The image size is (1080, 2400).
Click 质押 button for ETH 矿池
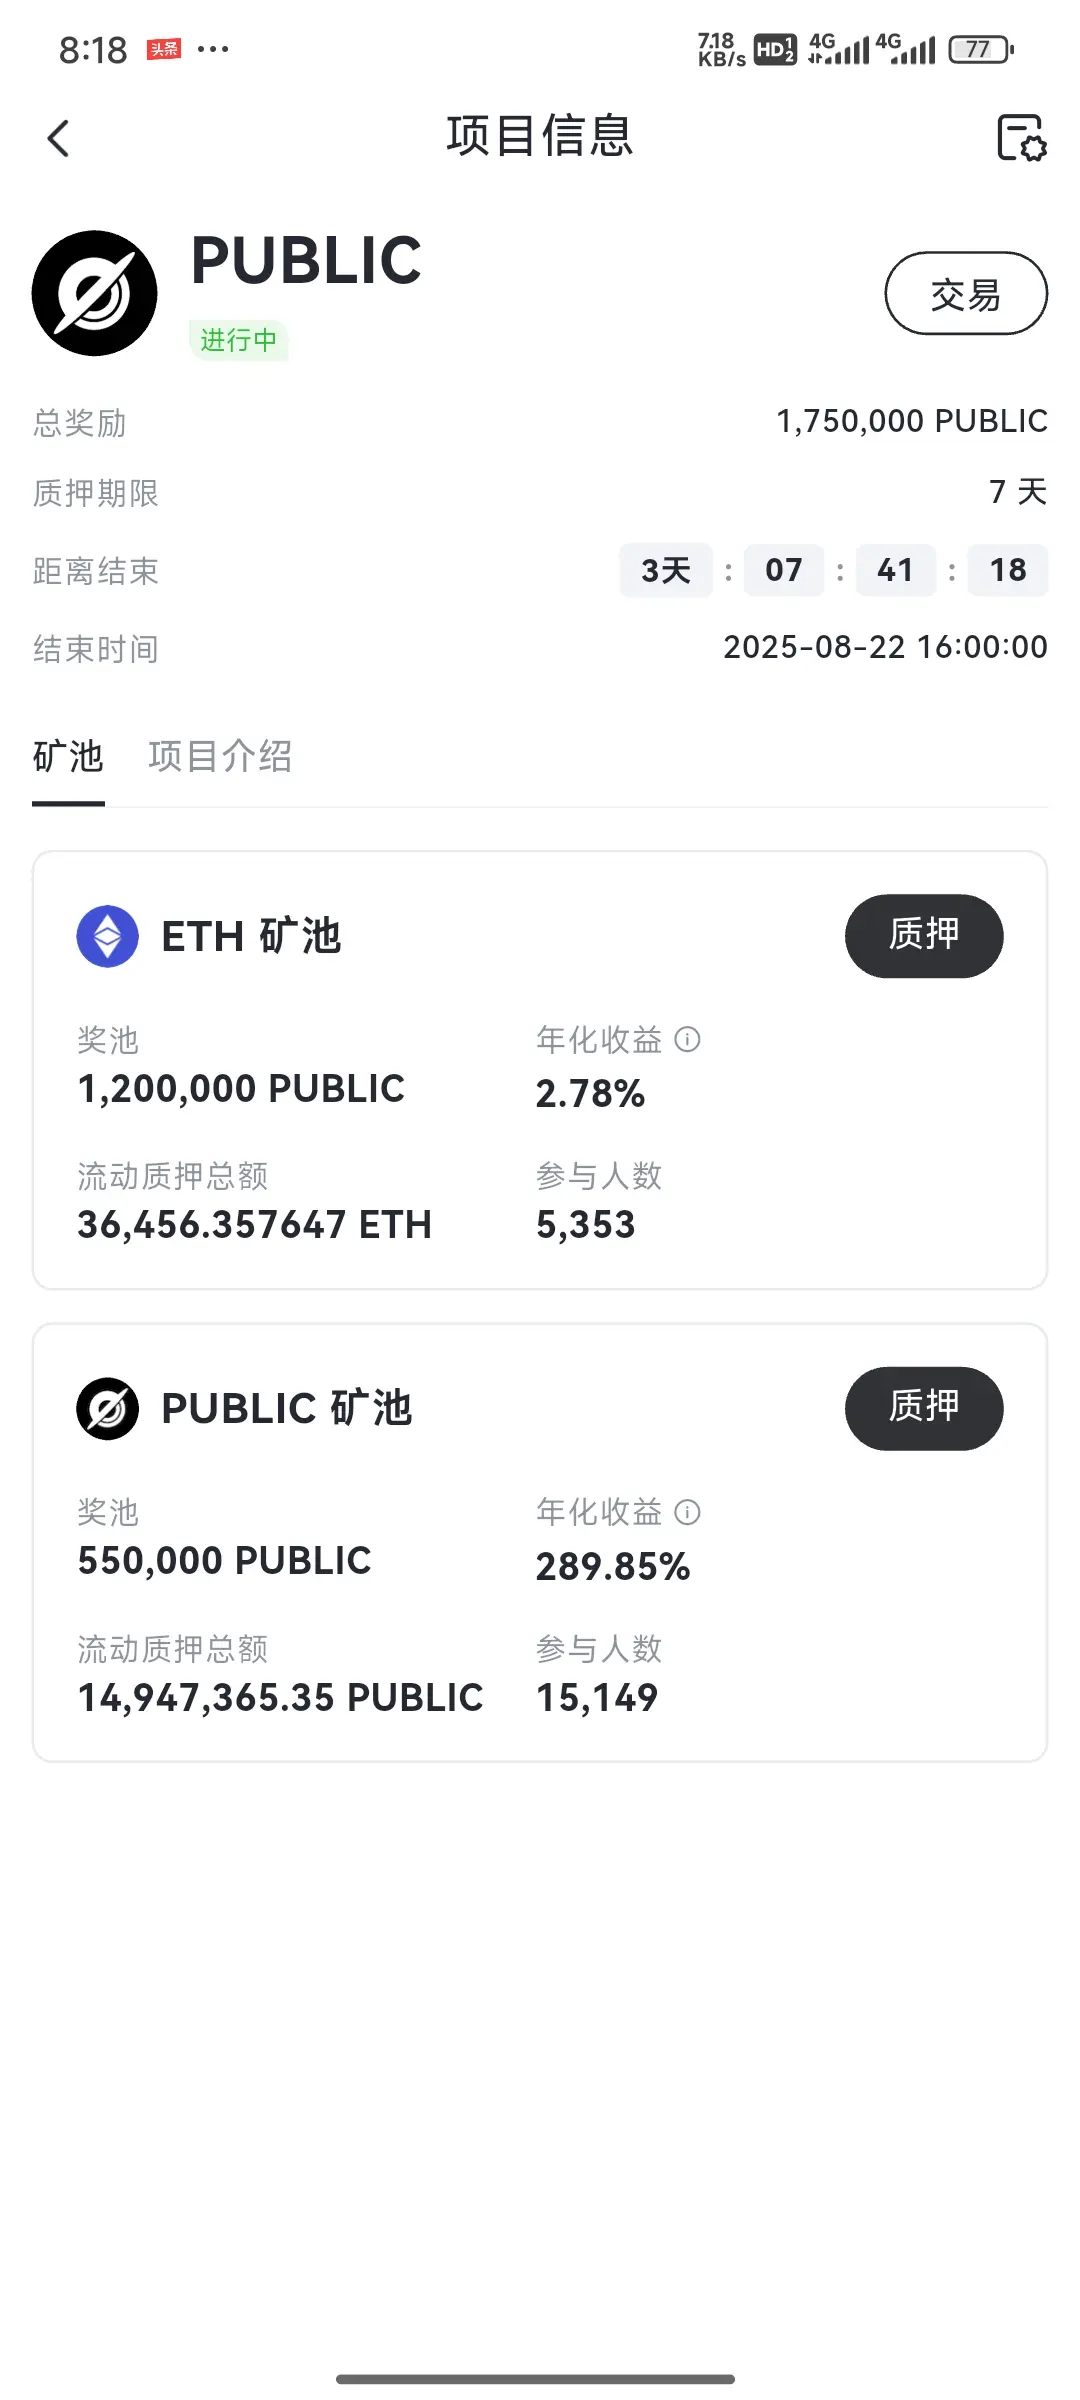coord(924,936)
